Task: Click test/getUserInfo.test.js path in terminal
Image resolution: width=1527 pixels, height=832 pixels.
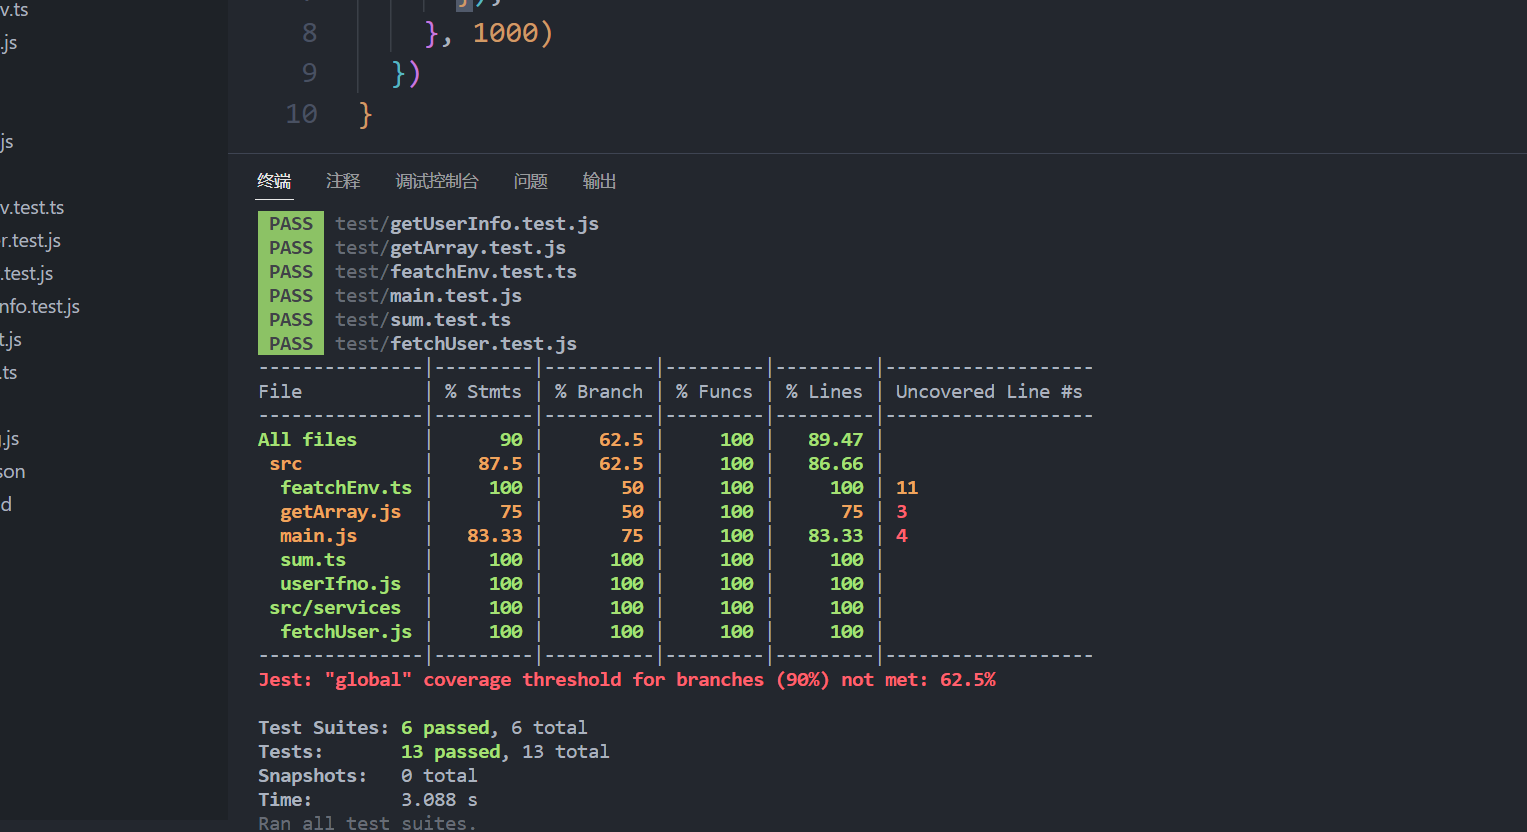Action: click(467, 224)
